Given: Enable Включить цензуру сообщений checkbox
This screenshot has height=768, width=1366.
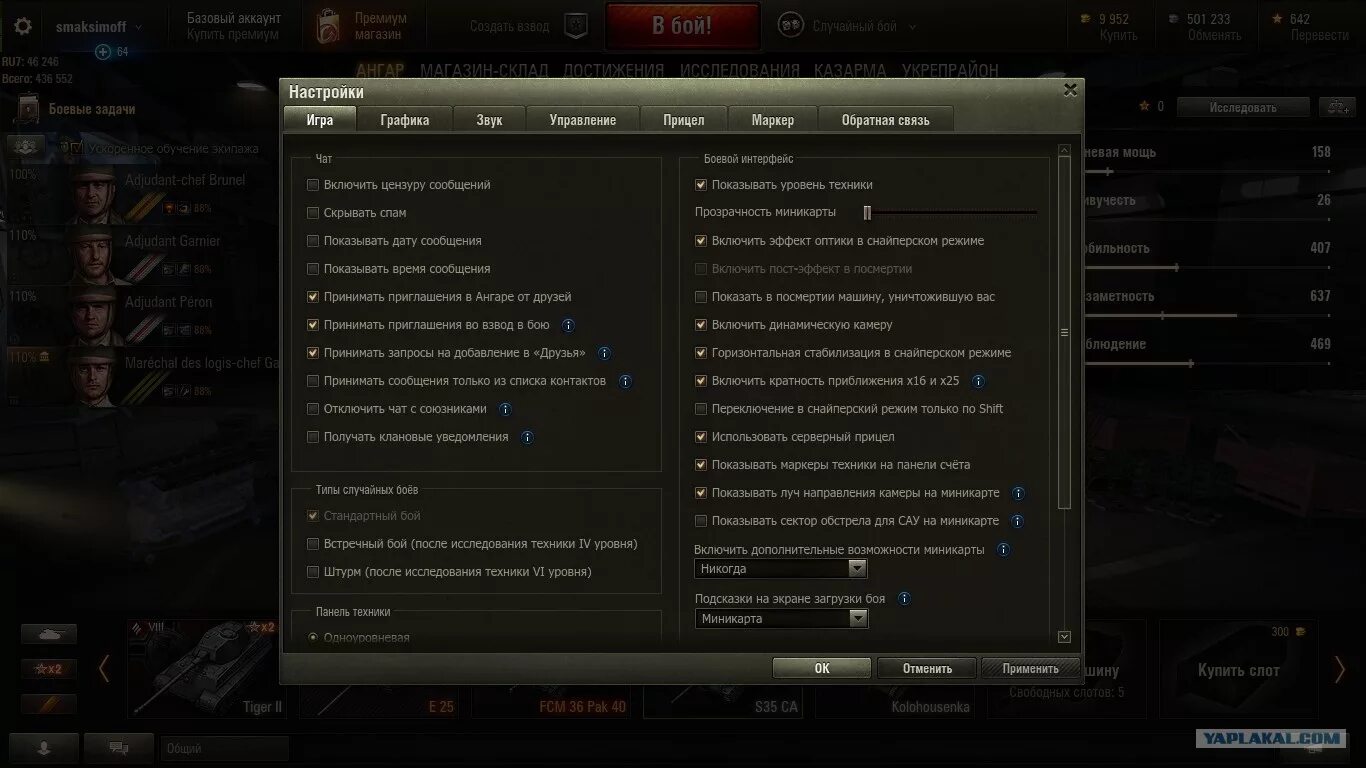Looking at the screenshot, I should (313, 185).
